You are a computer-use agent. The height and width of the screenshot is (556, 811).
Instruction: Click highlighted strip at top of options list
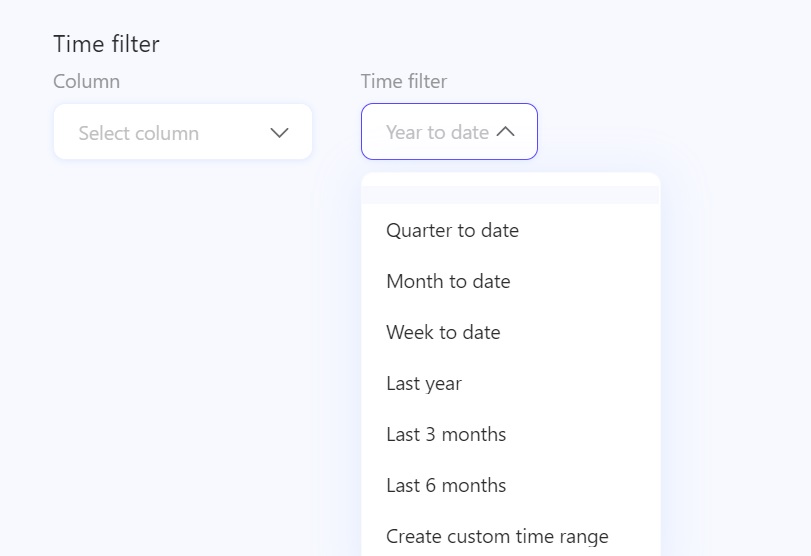coord(510,194)
